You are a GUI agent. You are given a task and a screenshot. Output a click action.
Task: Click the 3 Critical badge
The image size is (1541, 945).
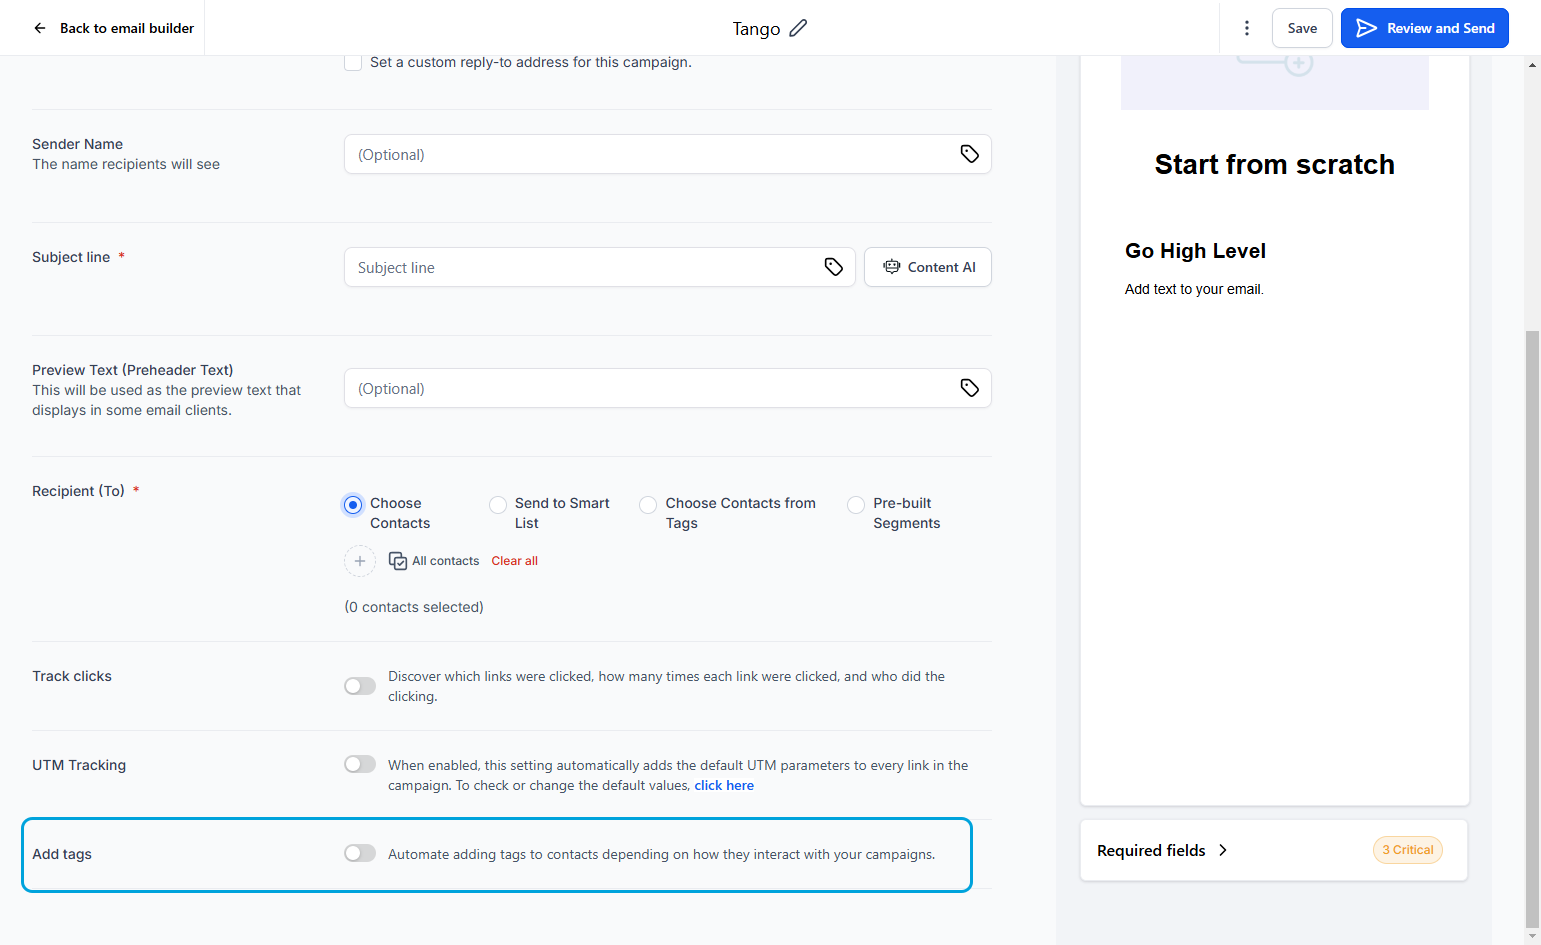[1407, 850]
